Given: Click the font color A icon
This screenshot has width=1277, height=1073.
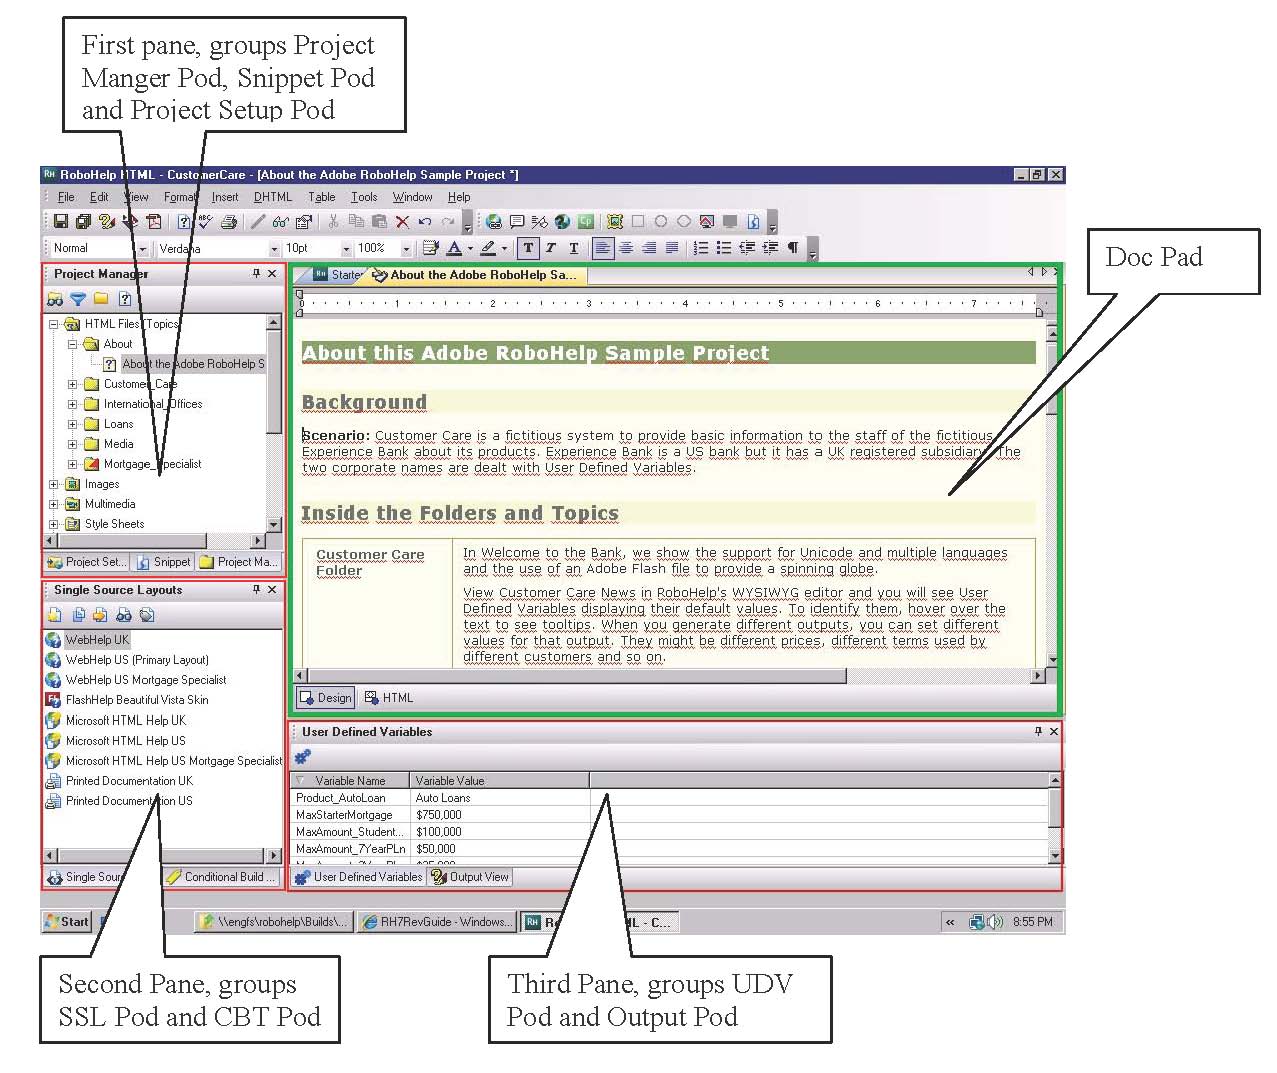Looking at the screenshot, I should (x=455, y=248).
